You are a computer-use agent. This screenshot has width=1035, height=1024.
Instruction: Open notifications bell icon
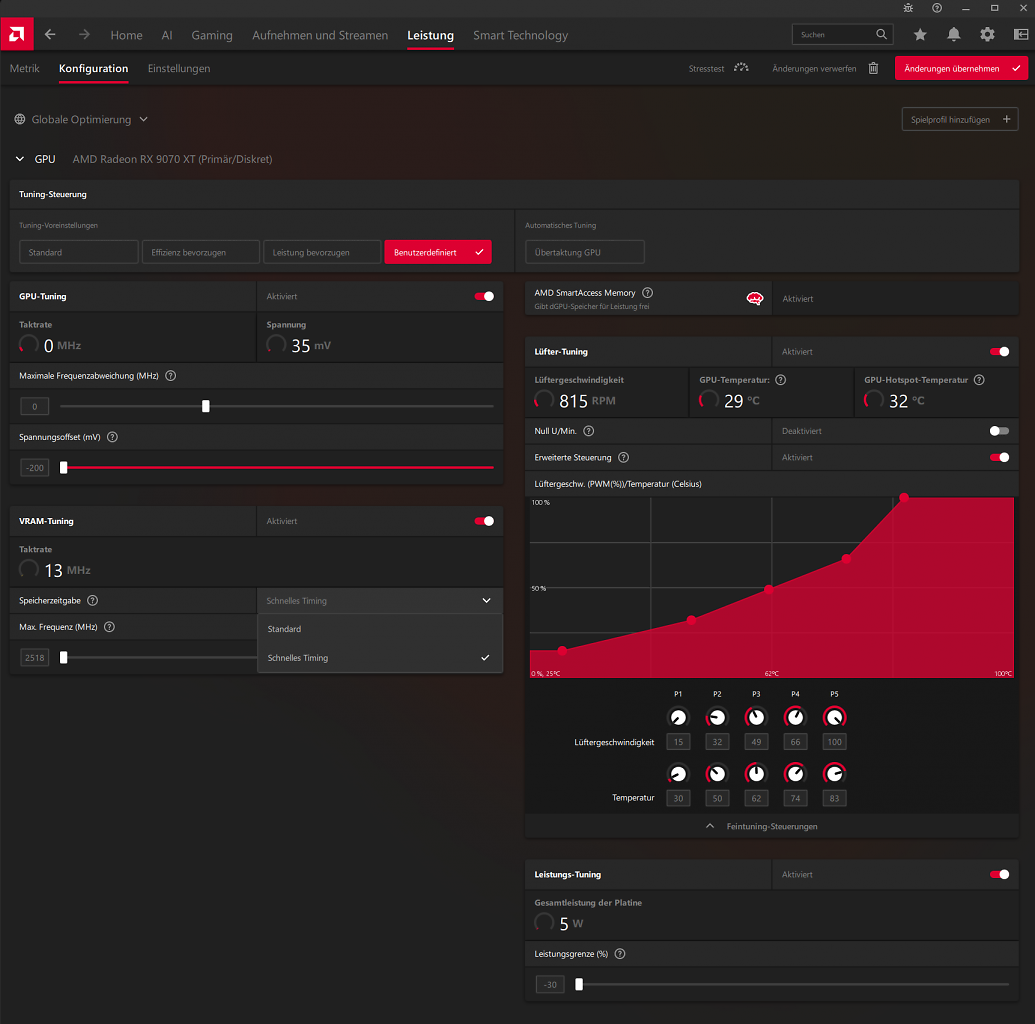(954, 34)
